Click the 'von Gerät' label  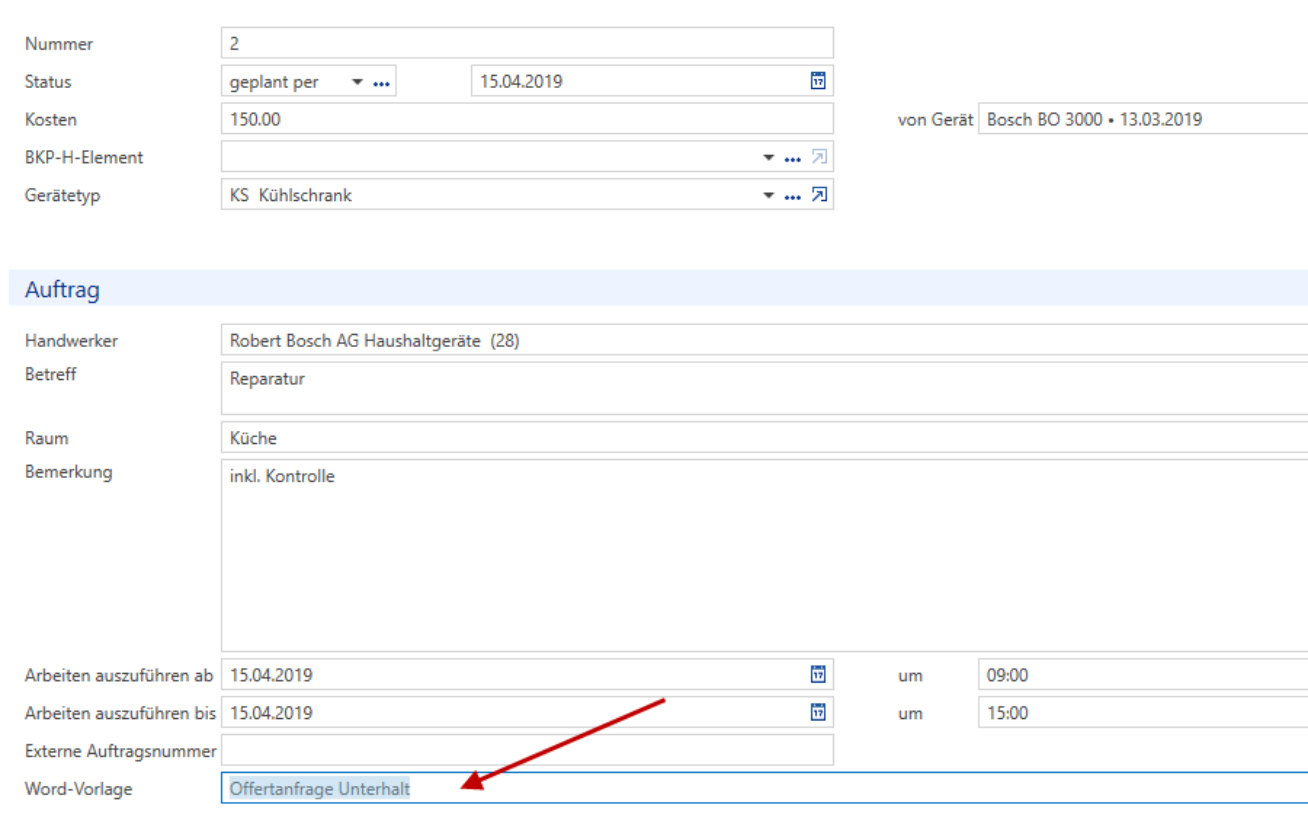935,119
